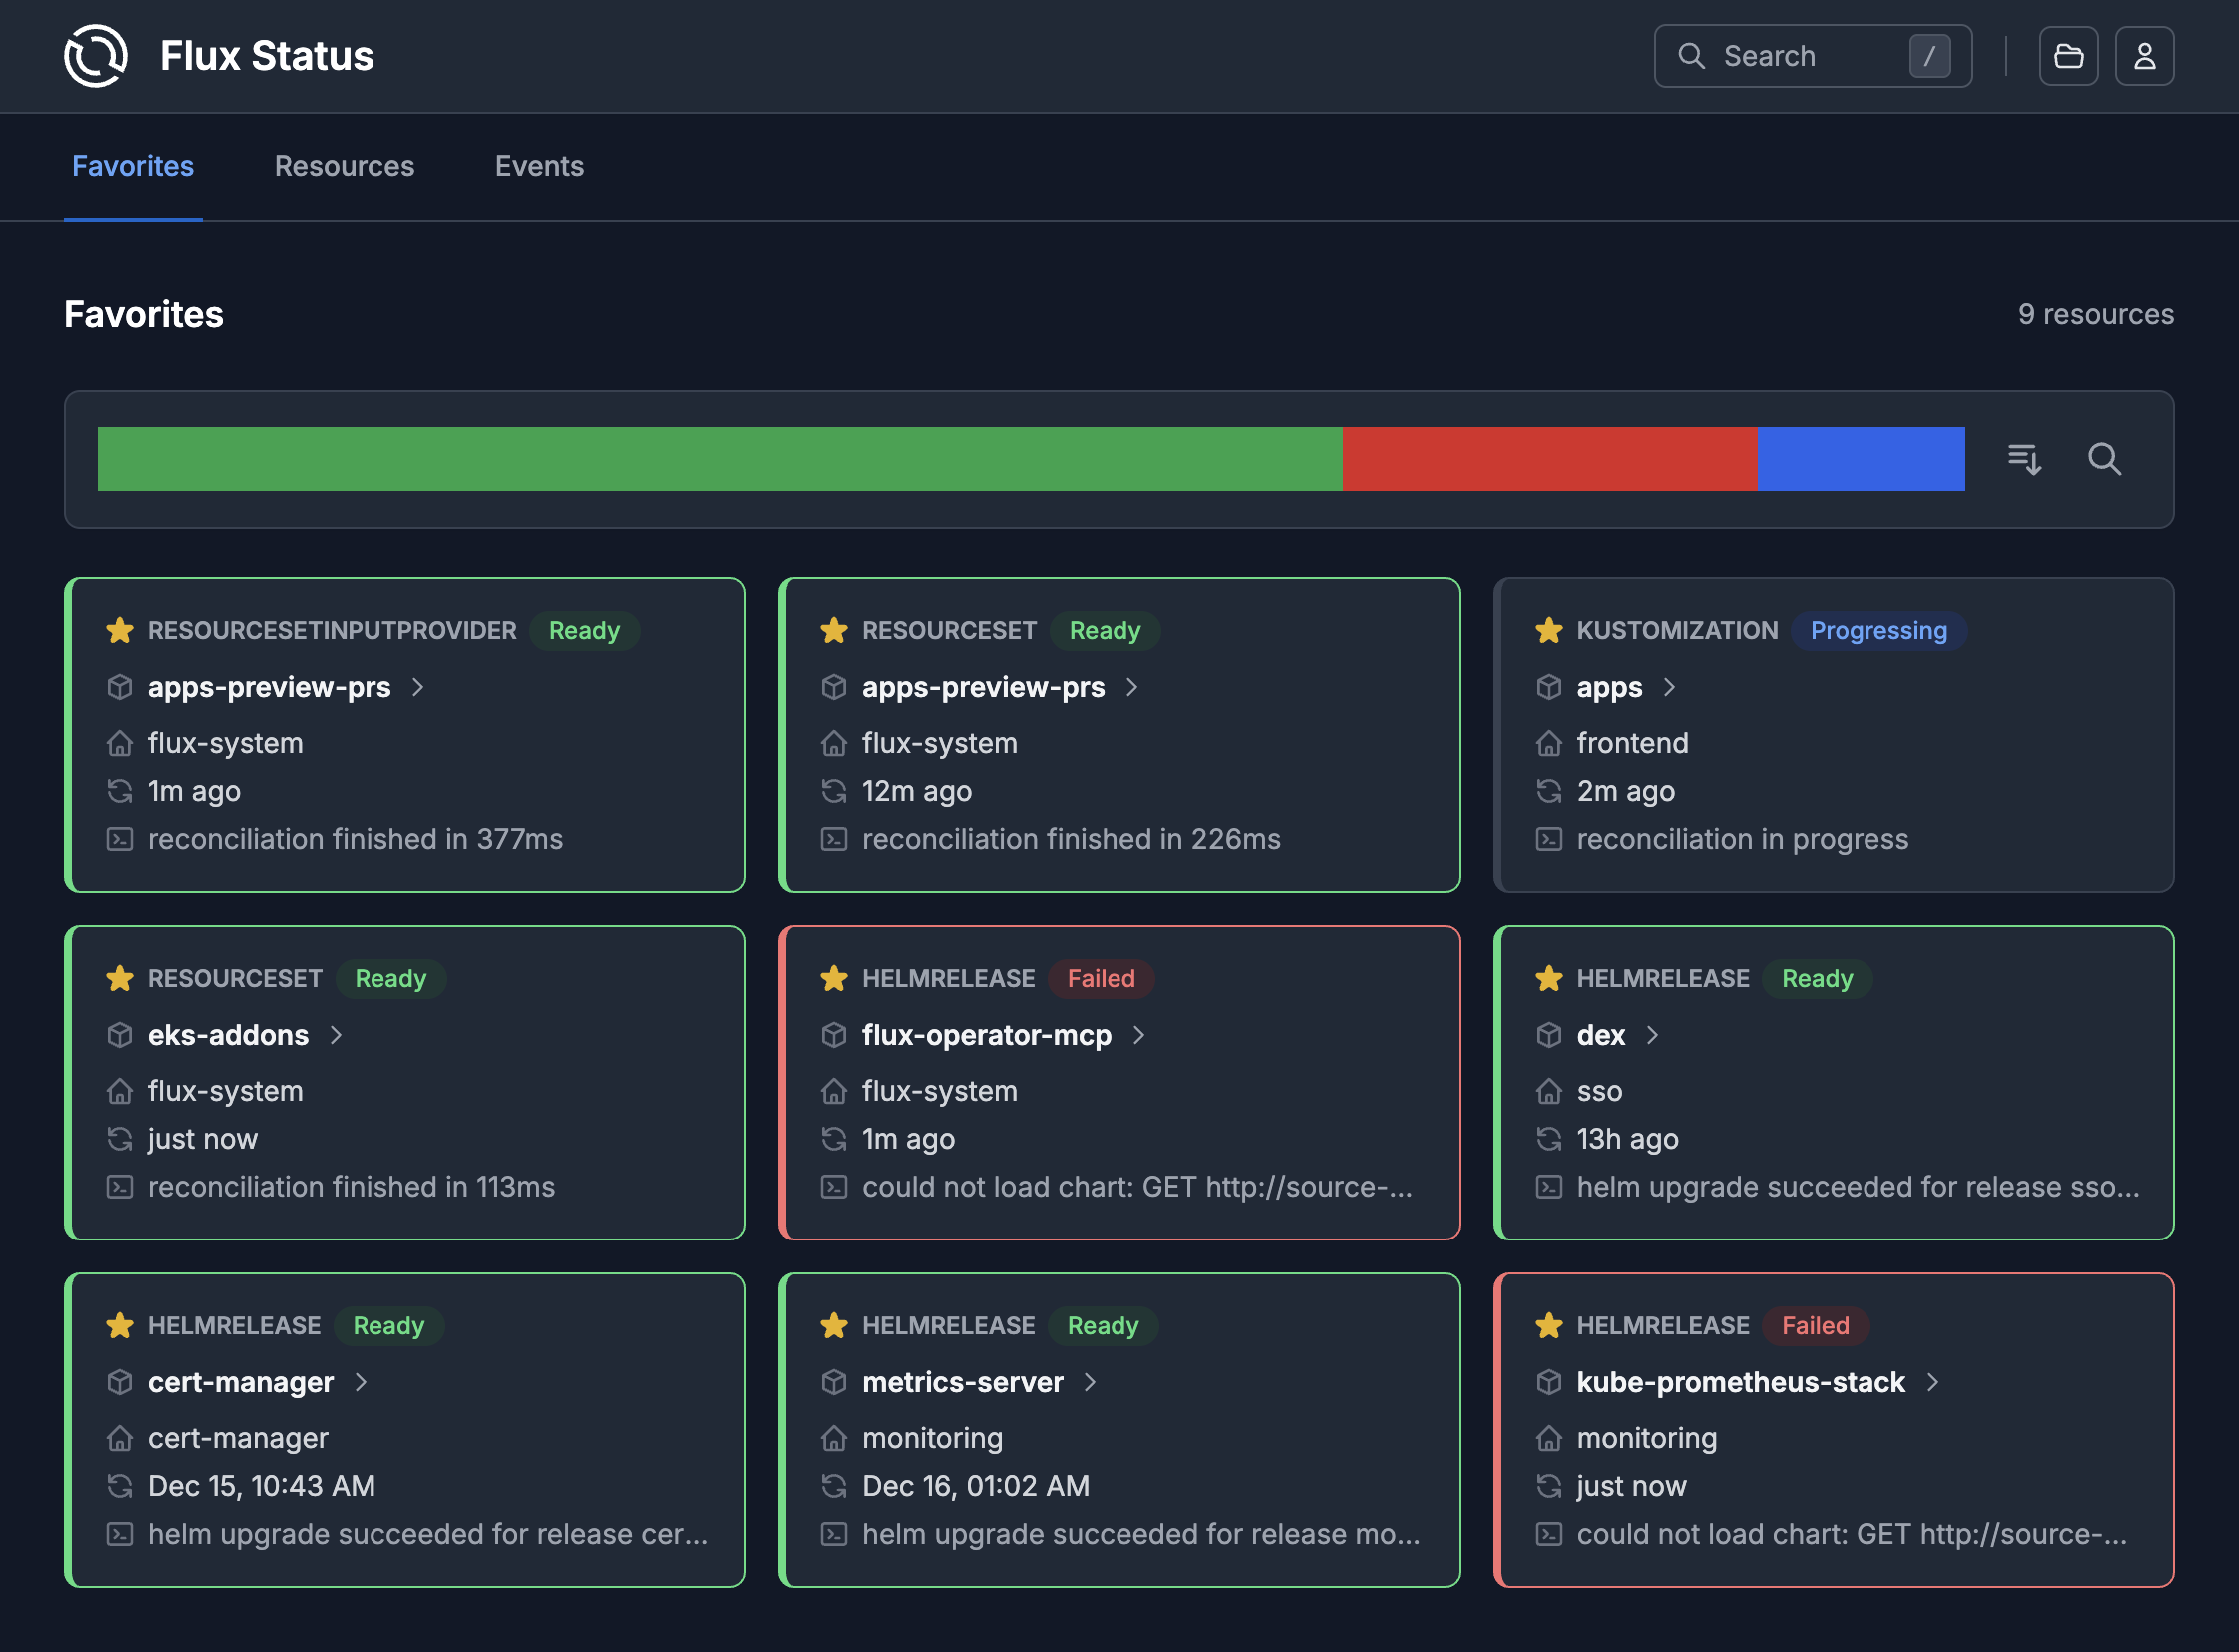
Task: Click the filter search magnifier icon
Action: coord(2104,459)
